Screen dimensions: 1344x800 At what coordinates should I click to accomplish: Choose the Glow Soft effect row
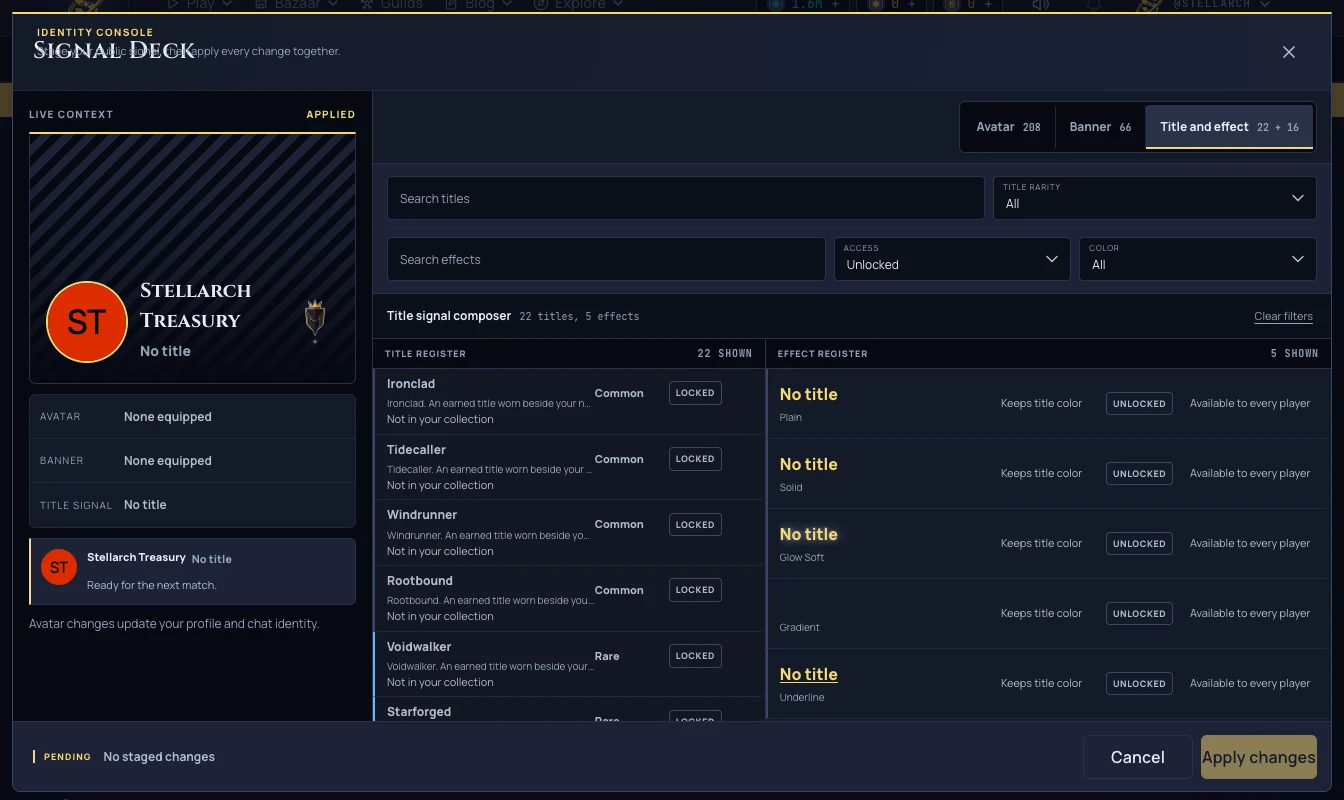(1048, 544)
